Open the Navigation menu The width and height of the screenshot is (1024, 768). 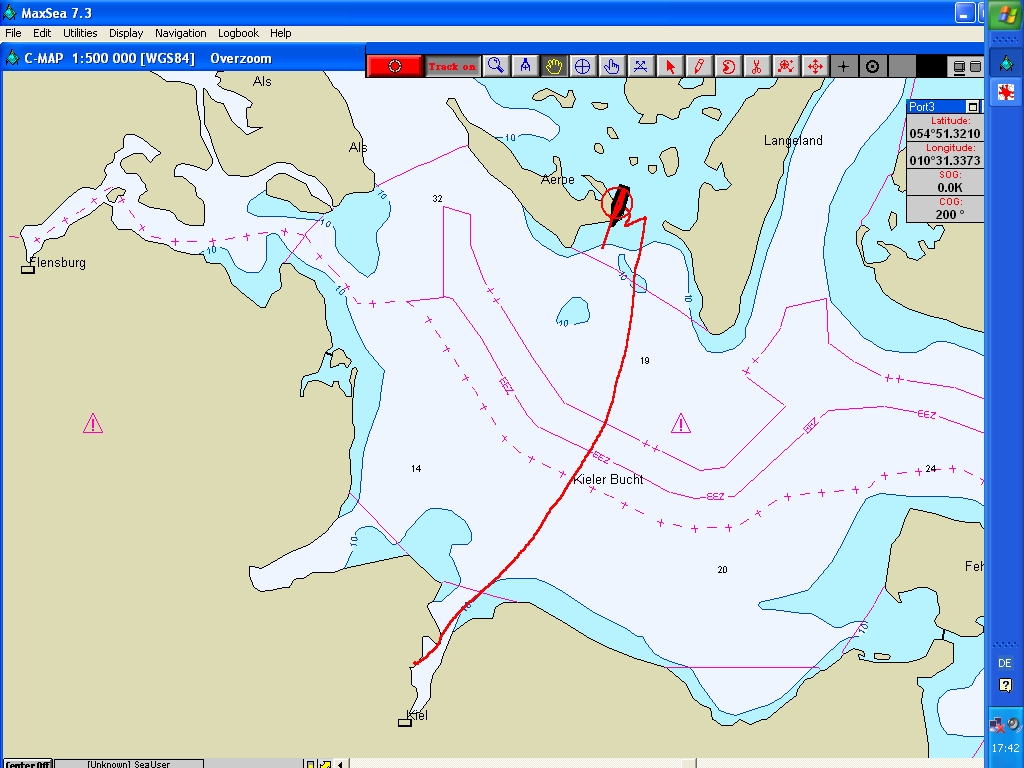(181, 33)
